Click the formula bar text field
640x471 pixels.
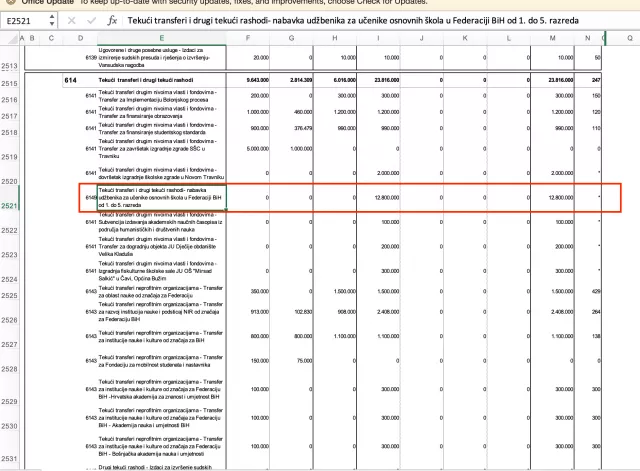[380, 20]
